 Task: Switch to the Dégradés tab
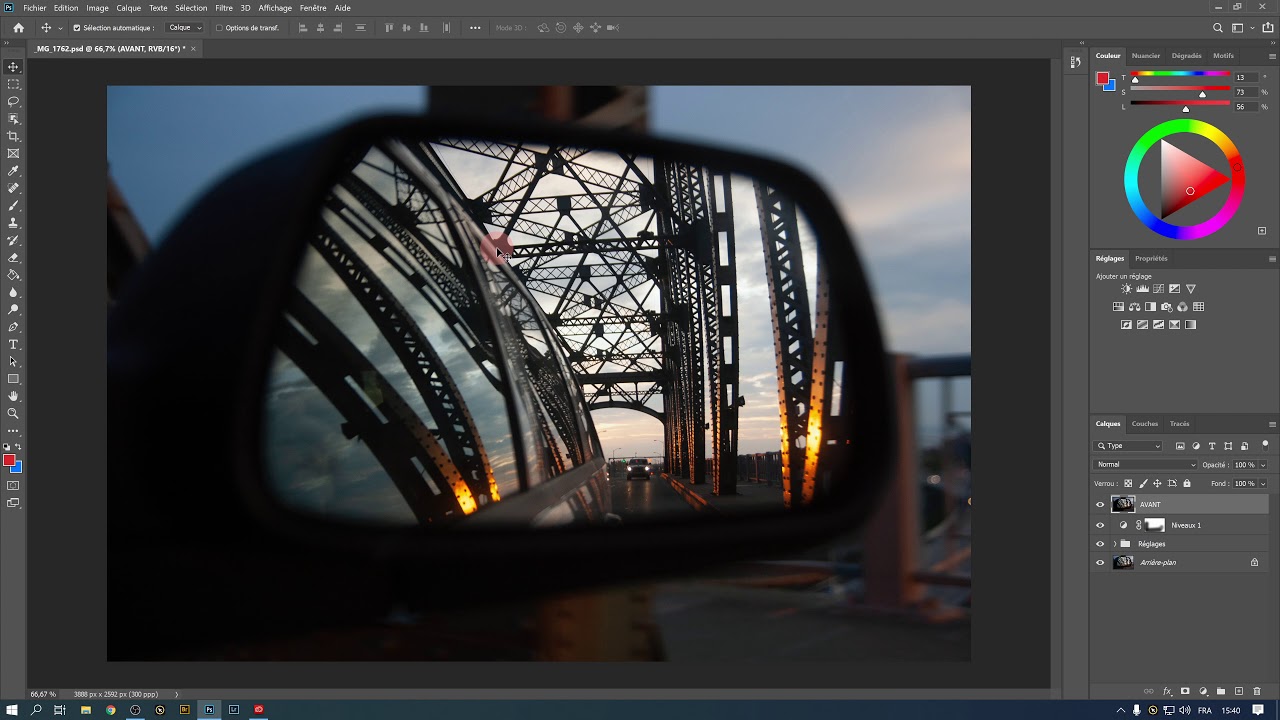[1187, 56]
